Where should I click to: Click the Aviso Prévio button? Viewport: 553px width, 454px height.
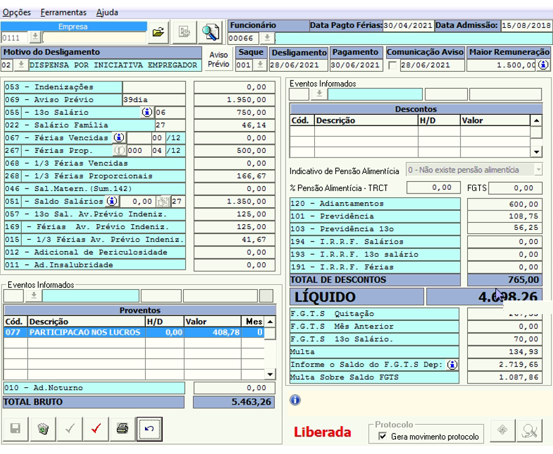point(218,59)
